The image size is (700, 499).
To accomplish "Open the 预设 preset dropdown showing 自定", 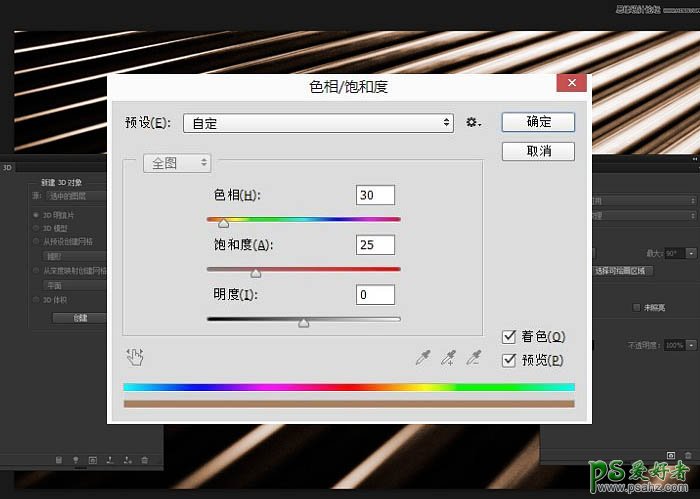I will tap(319, 123).
